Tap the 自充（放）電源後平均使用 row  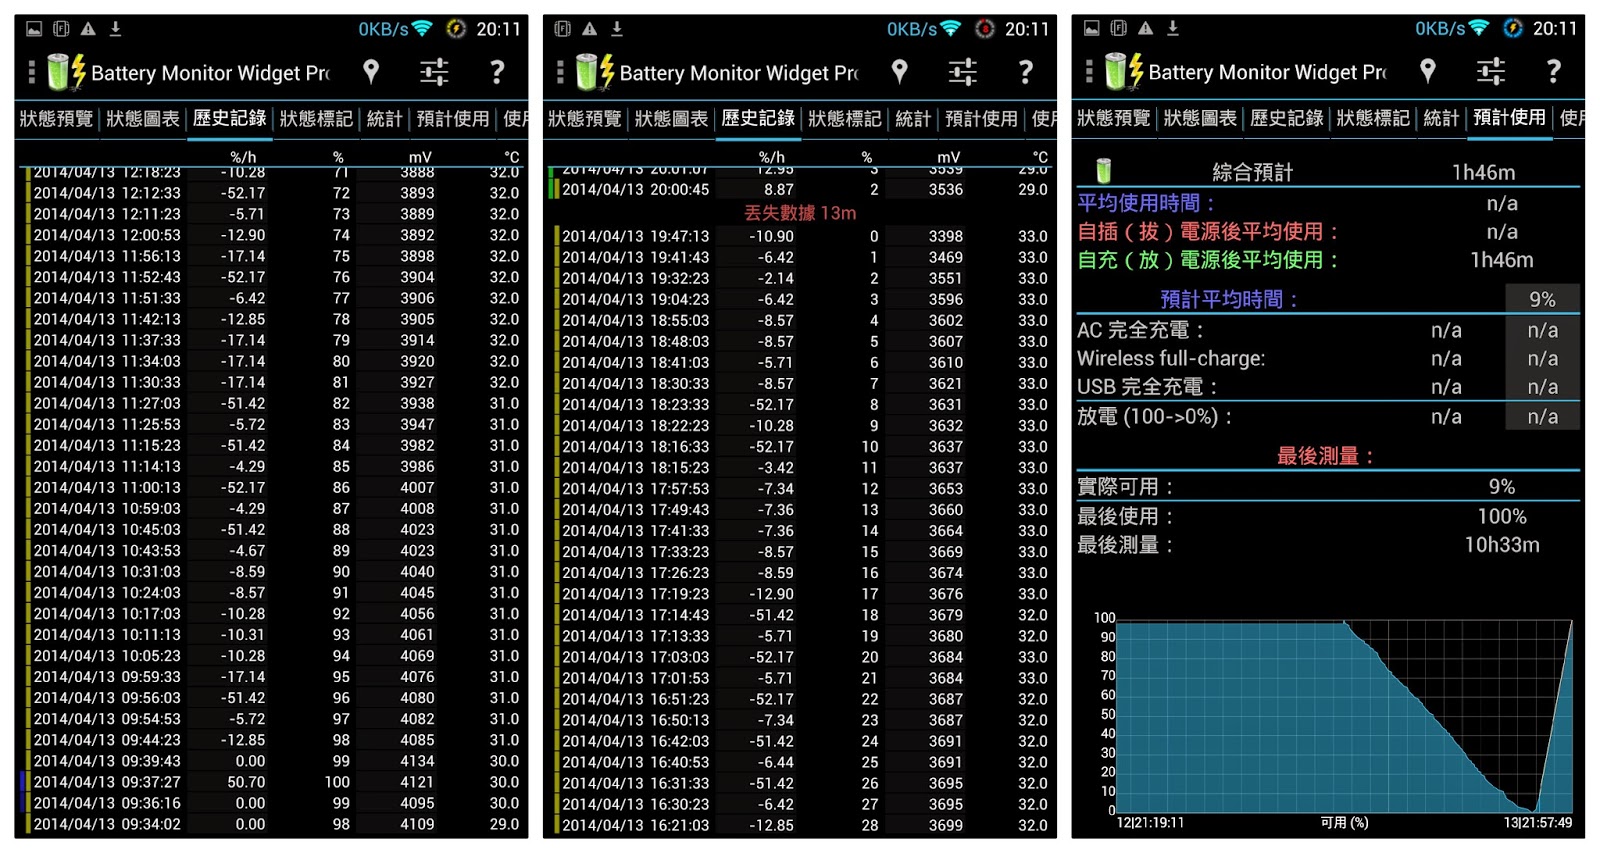tap(1328, 260)
